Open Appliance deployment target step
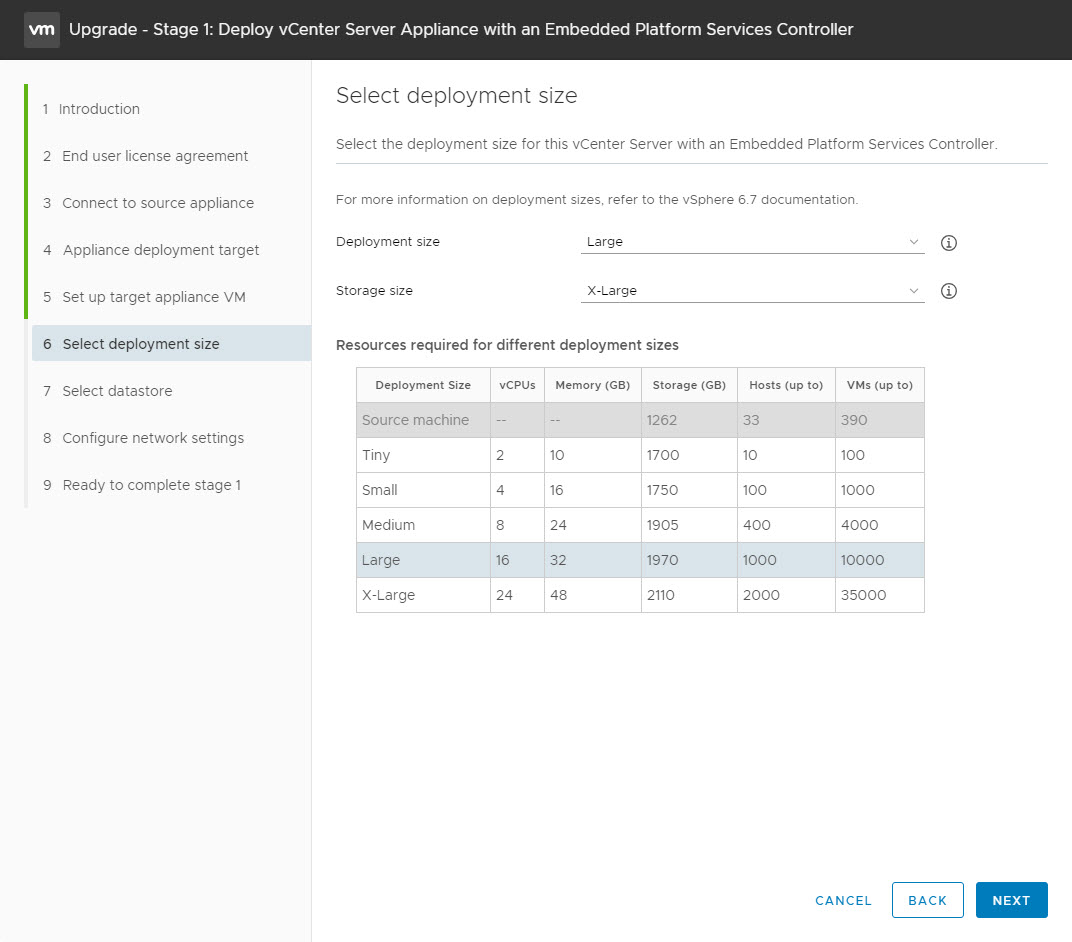Screen dimensions: 1072x942 pos(150,250)
